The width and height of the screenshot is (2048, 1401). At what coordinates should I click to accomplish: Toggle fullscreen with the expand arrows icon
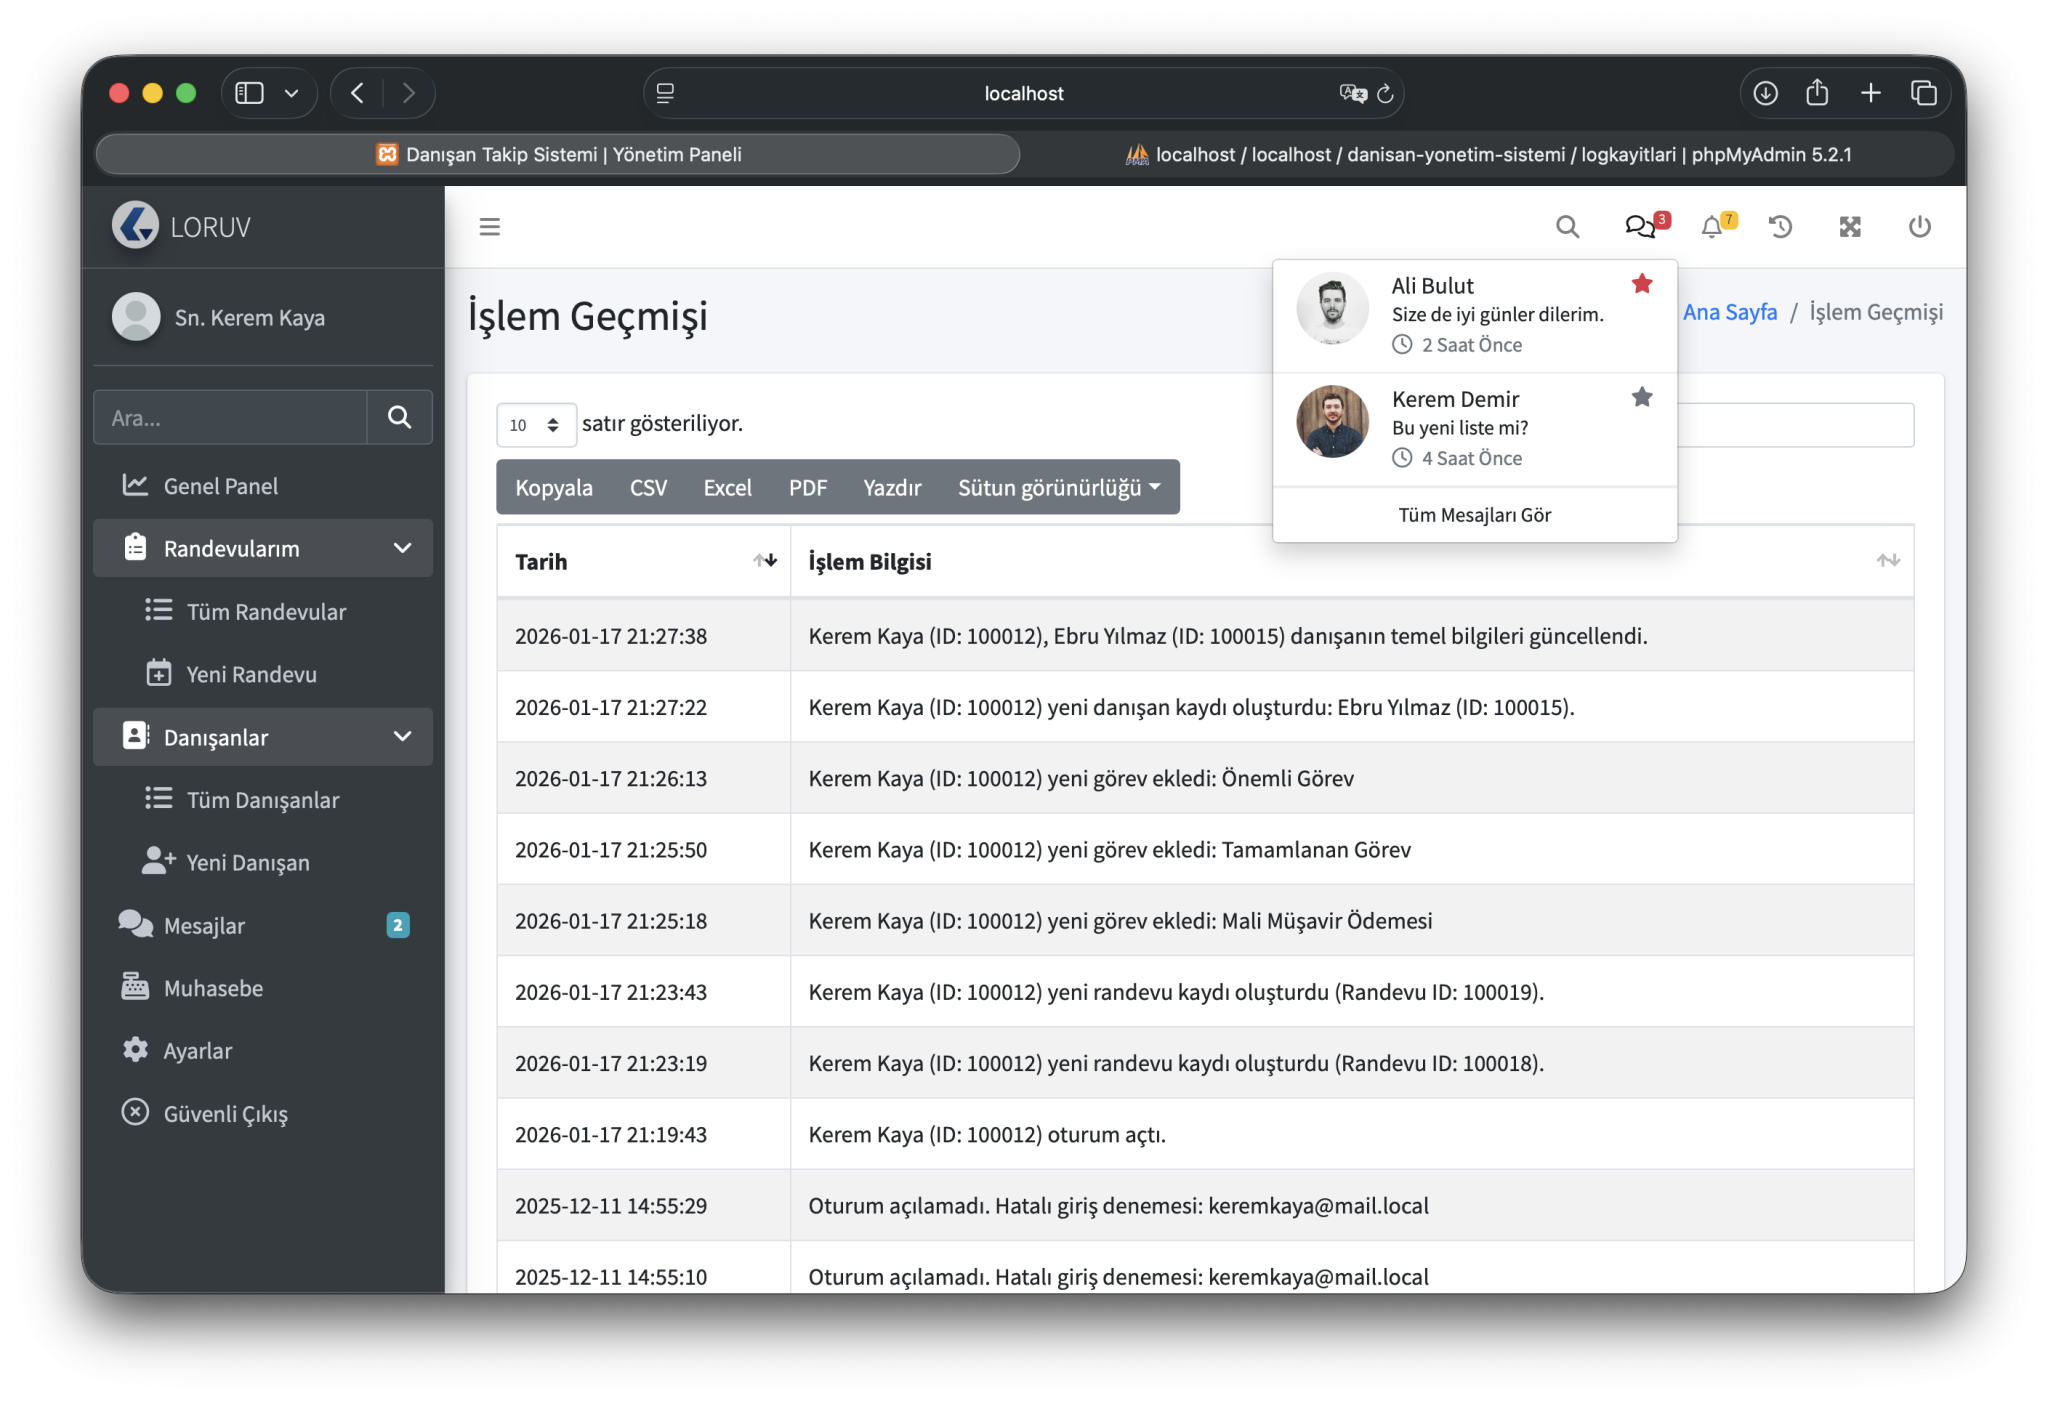point(1850,227)
